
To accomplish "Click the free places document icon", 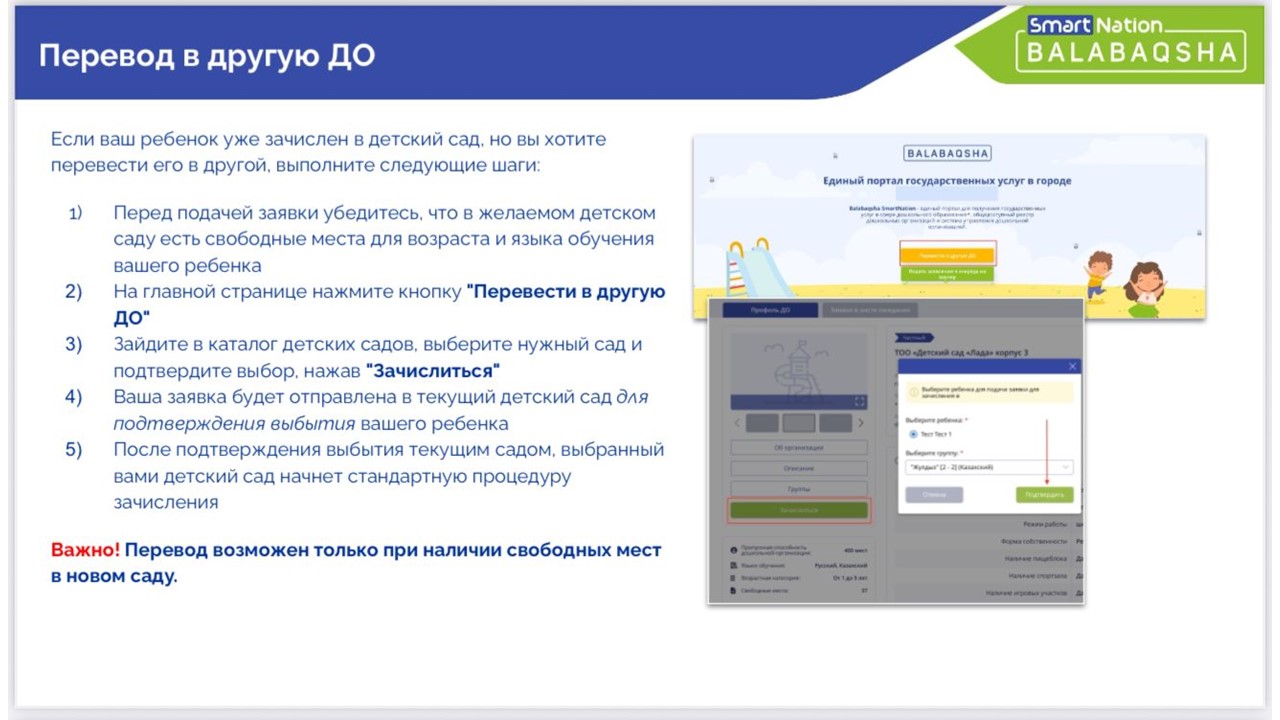I will click(734, 591).
